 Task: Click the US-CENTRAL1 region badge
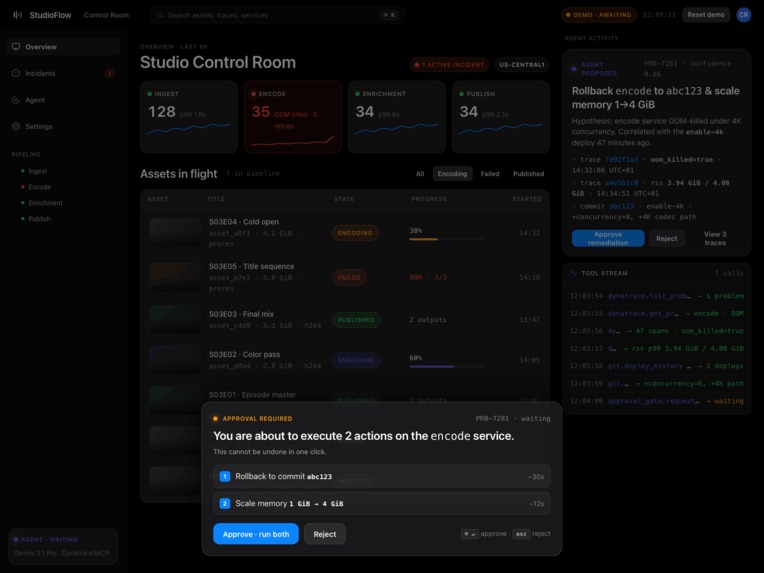point(522,64)
